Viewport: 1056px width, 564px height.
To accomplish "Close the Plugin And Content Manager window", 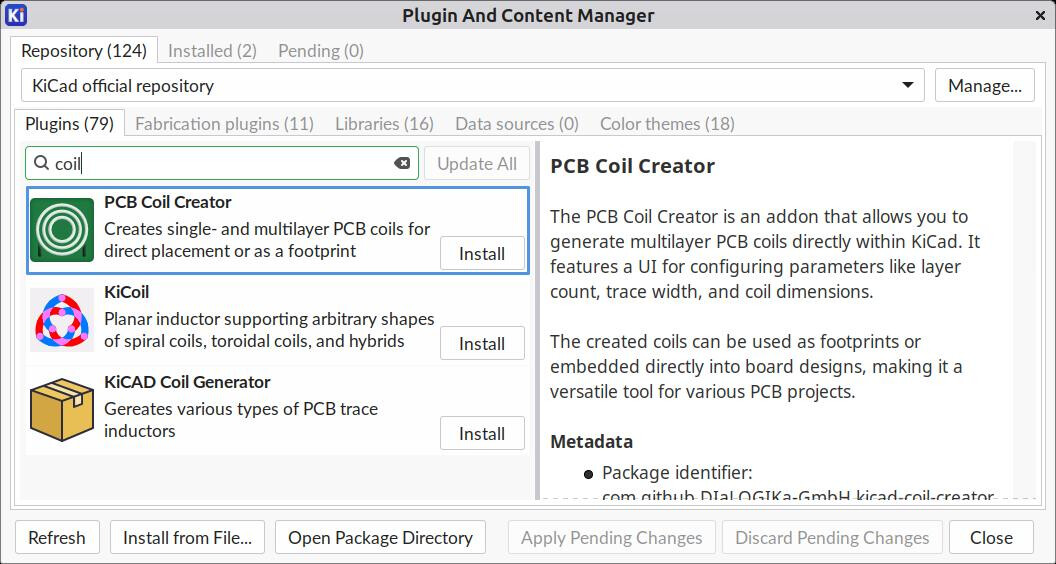I will tap(1041, 15).
